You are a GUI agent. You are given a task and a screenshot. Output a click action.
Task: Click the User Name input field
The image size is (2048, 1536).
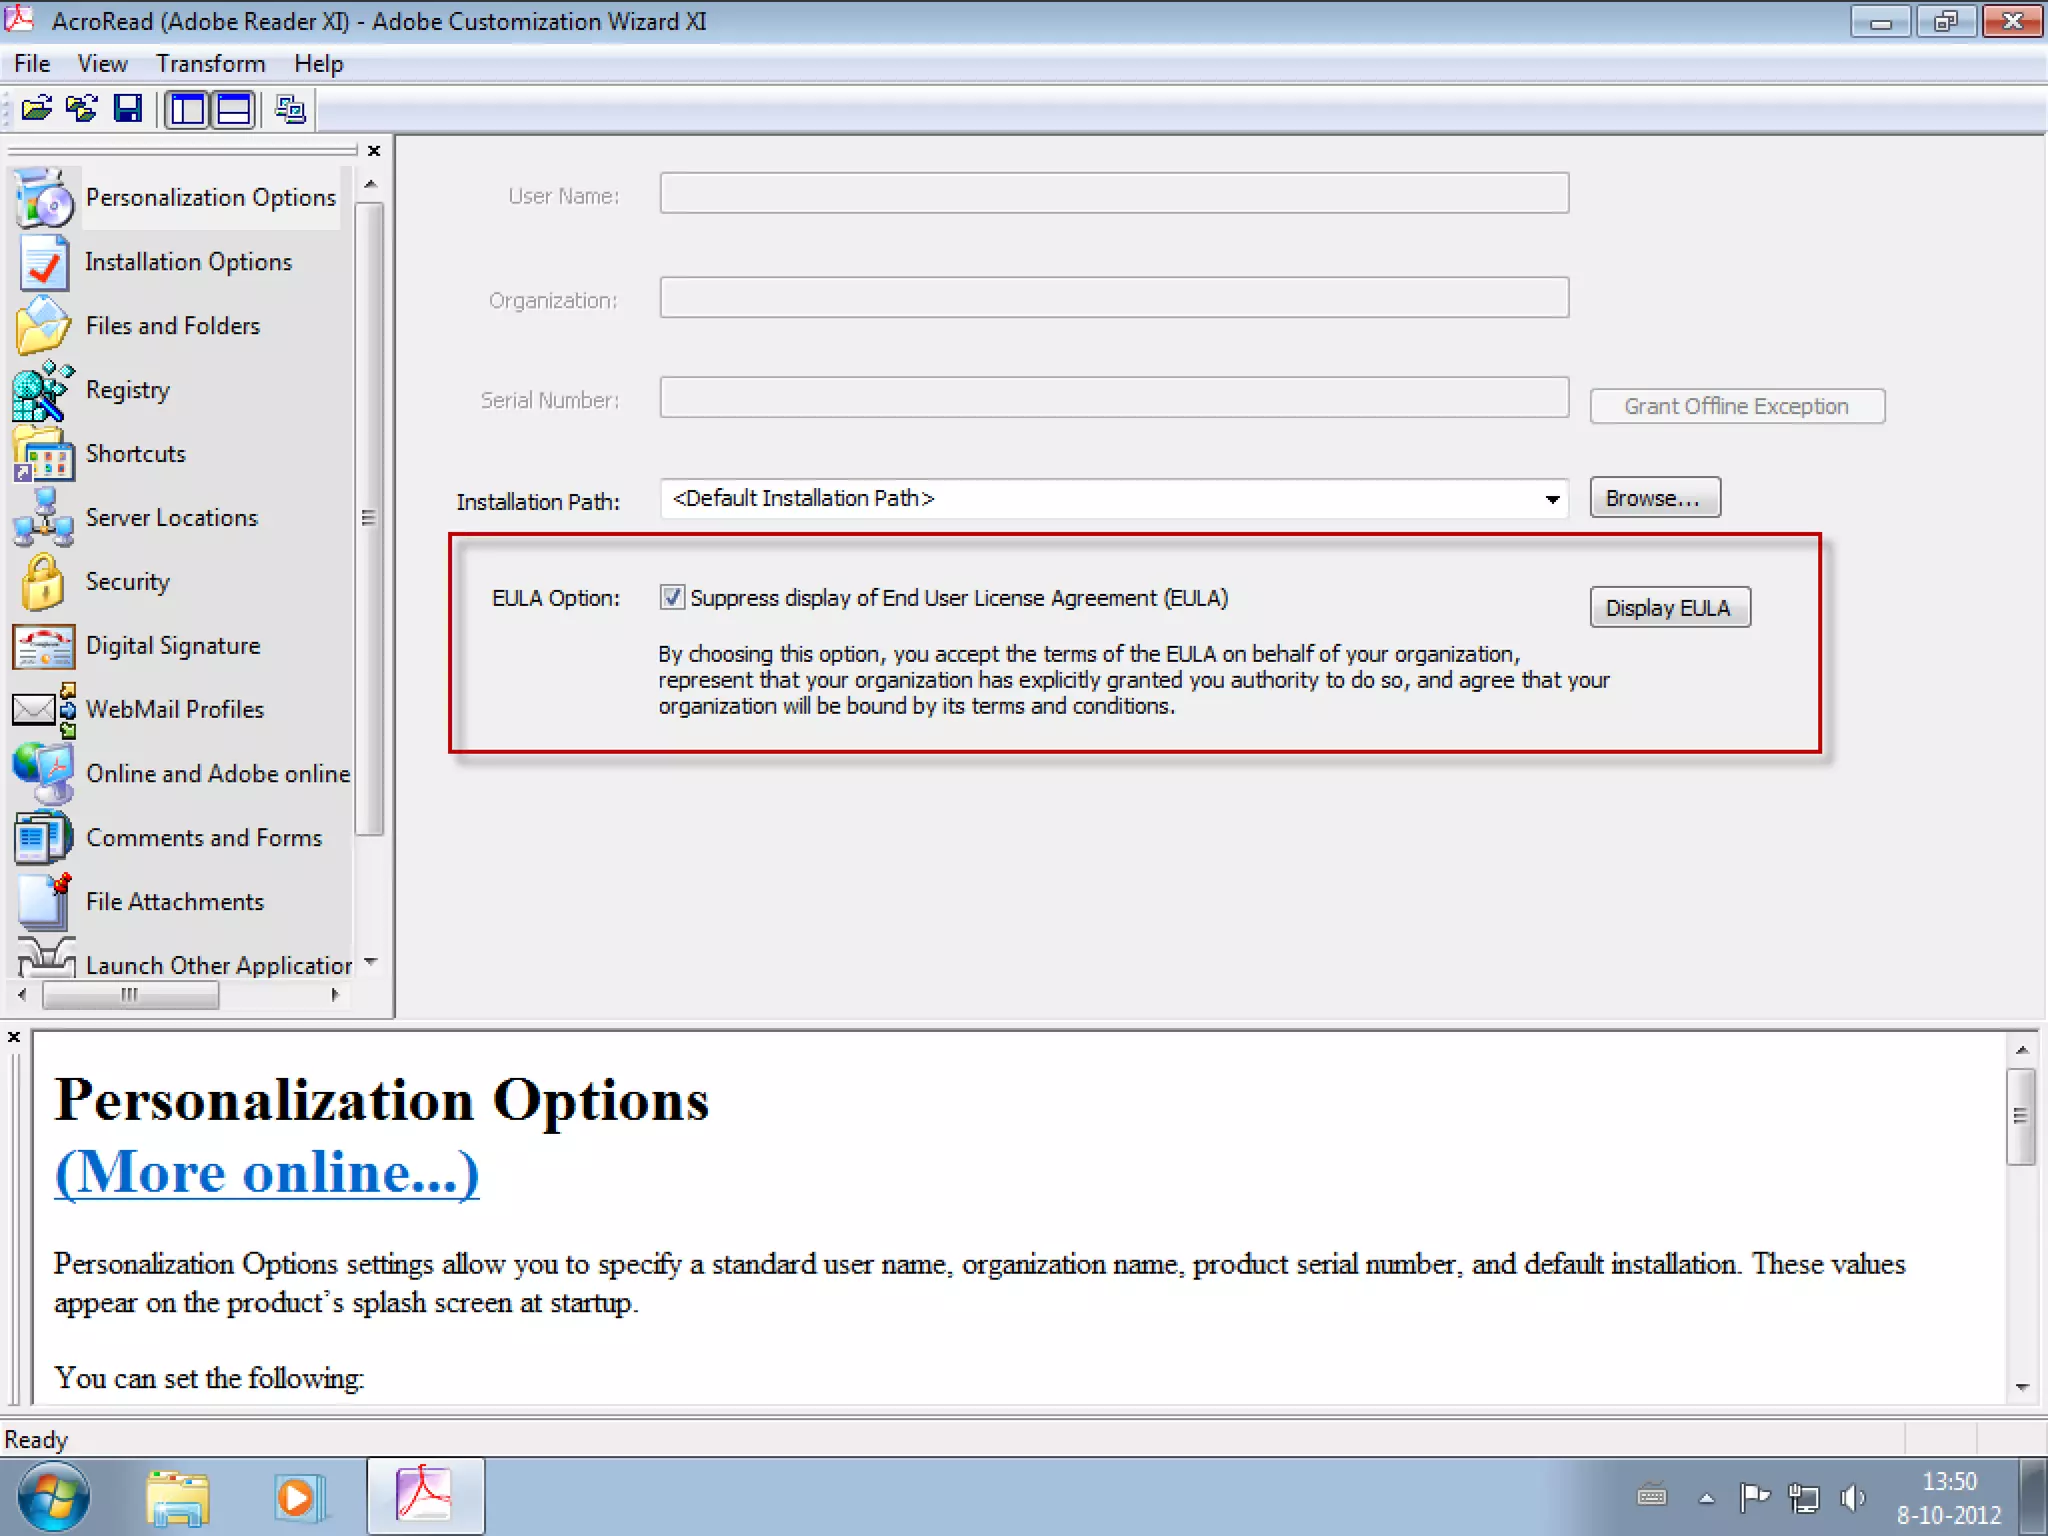click(x=1114, y=193)
